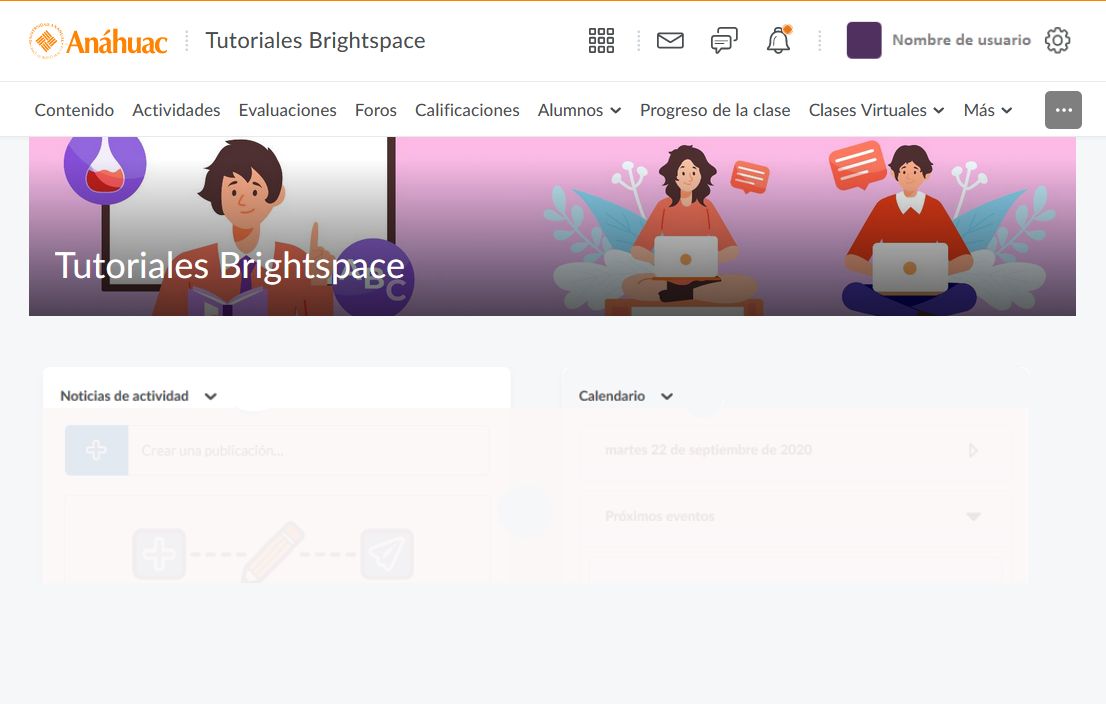
Task: Open the chat subscription alerts icon
Action: point(724,40)
